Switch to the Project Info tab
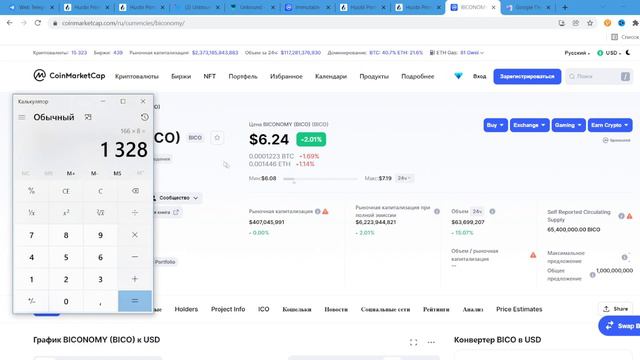Screen dimensions: 640x360 click(228, 309)
